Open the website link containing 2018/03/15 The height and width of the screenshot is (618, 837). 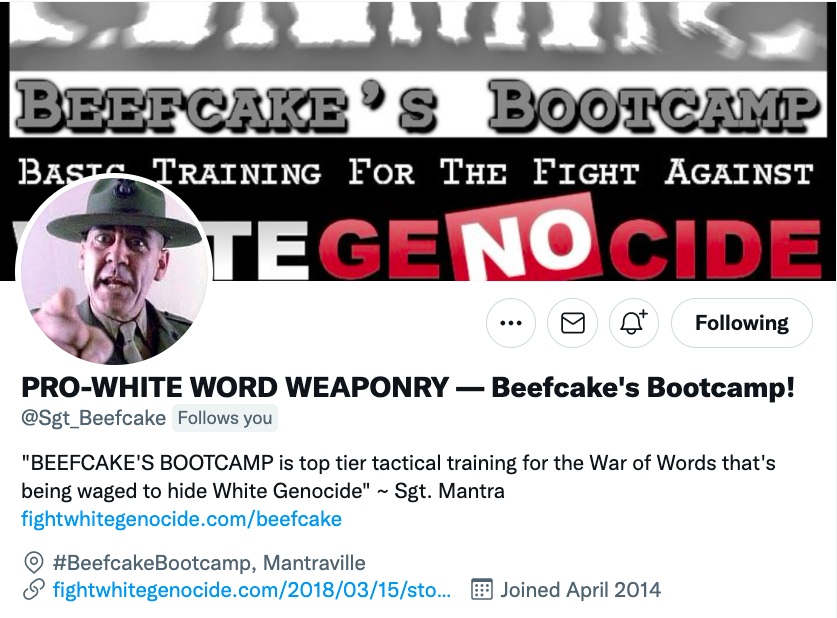pos(252,590)
